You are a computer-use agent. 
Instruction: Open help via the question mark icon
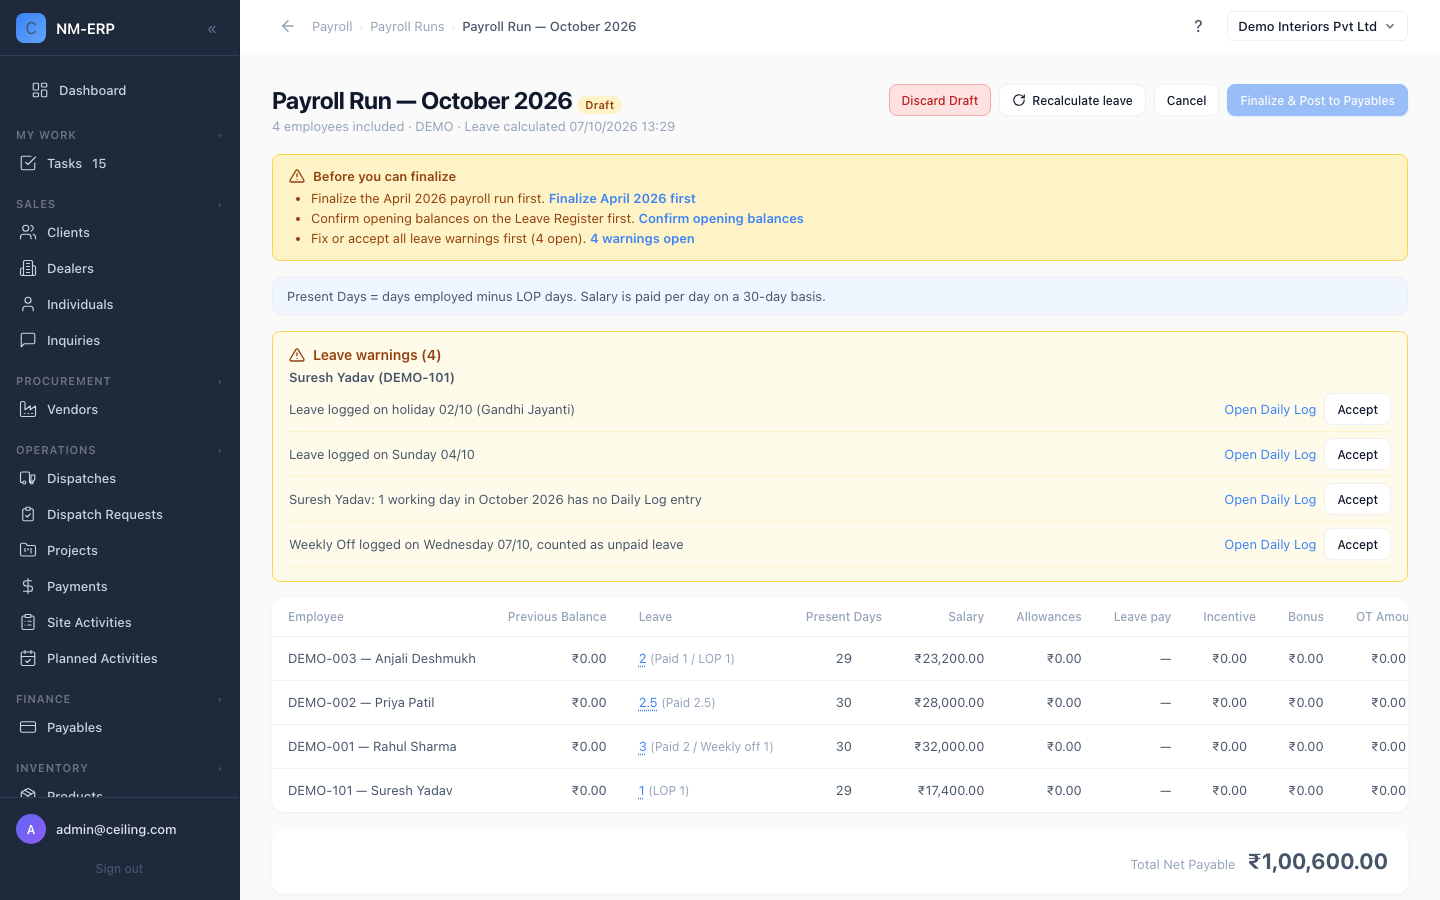tap(1198, 26)
